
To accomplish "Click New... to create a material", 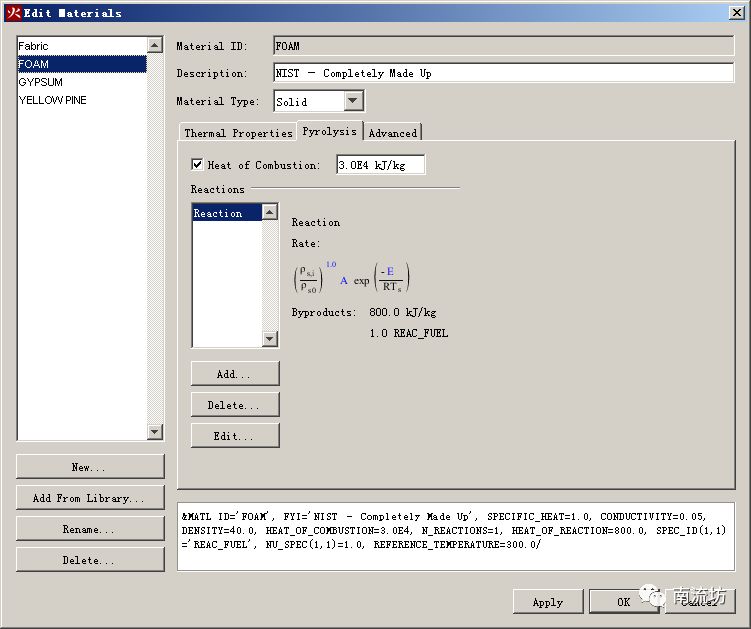I will pos(89,467).
